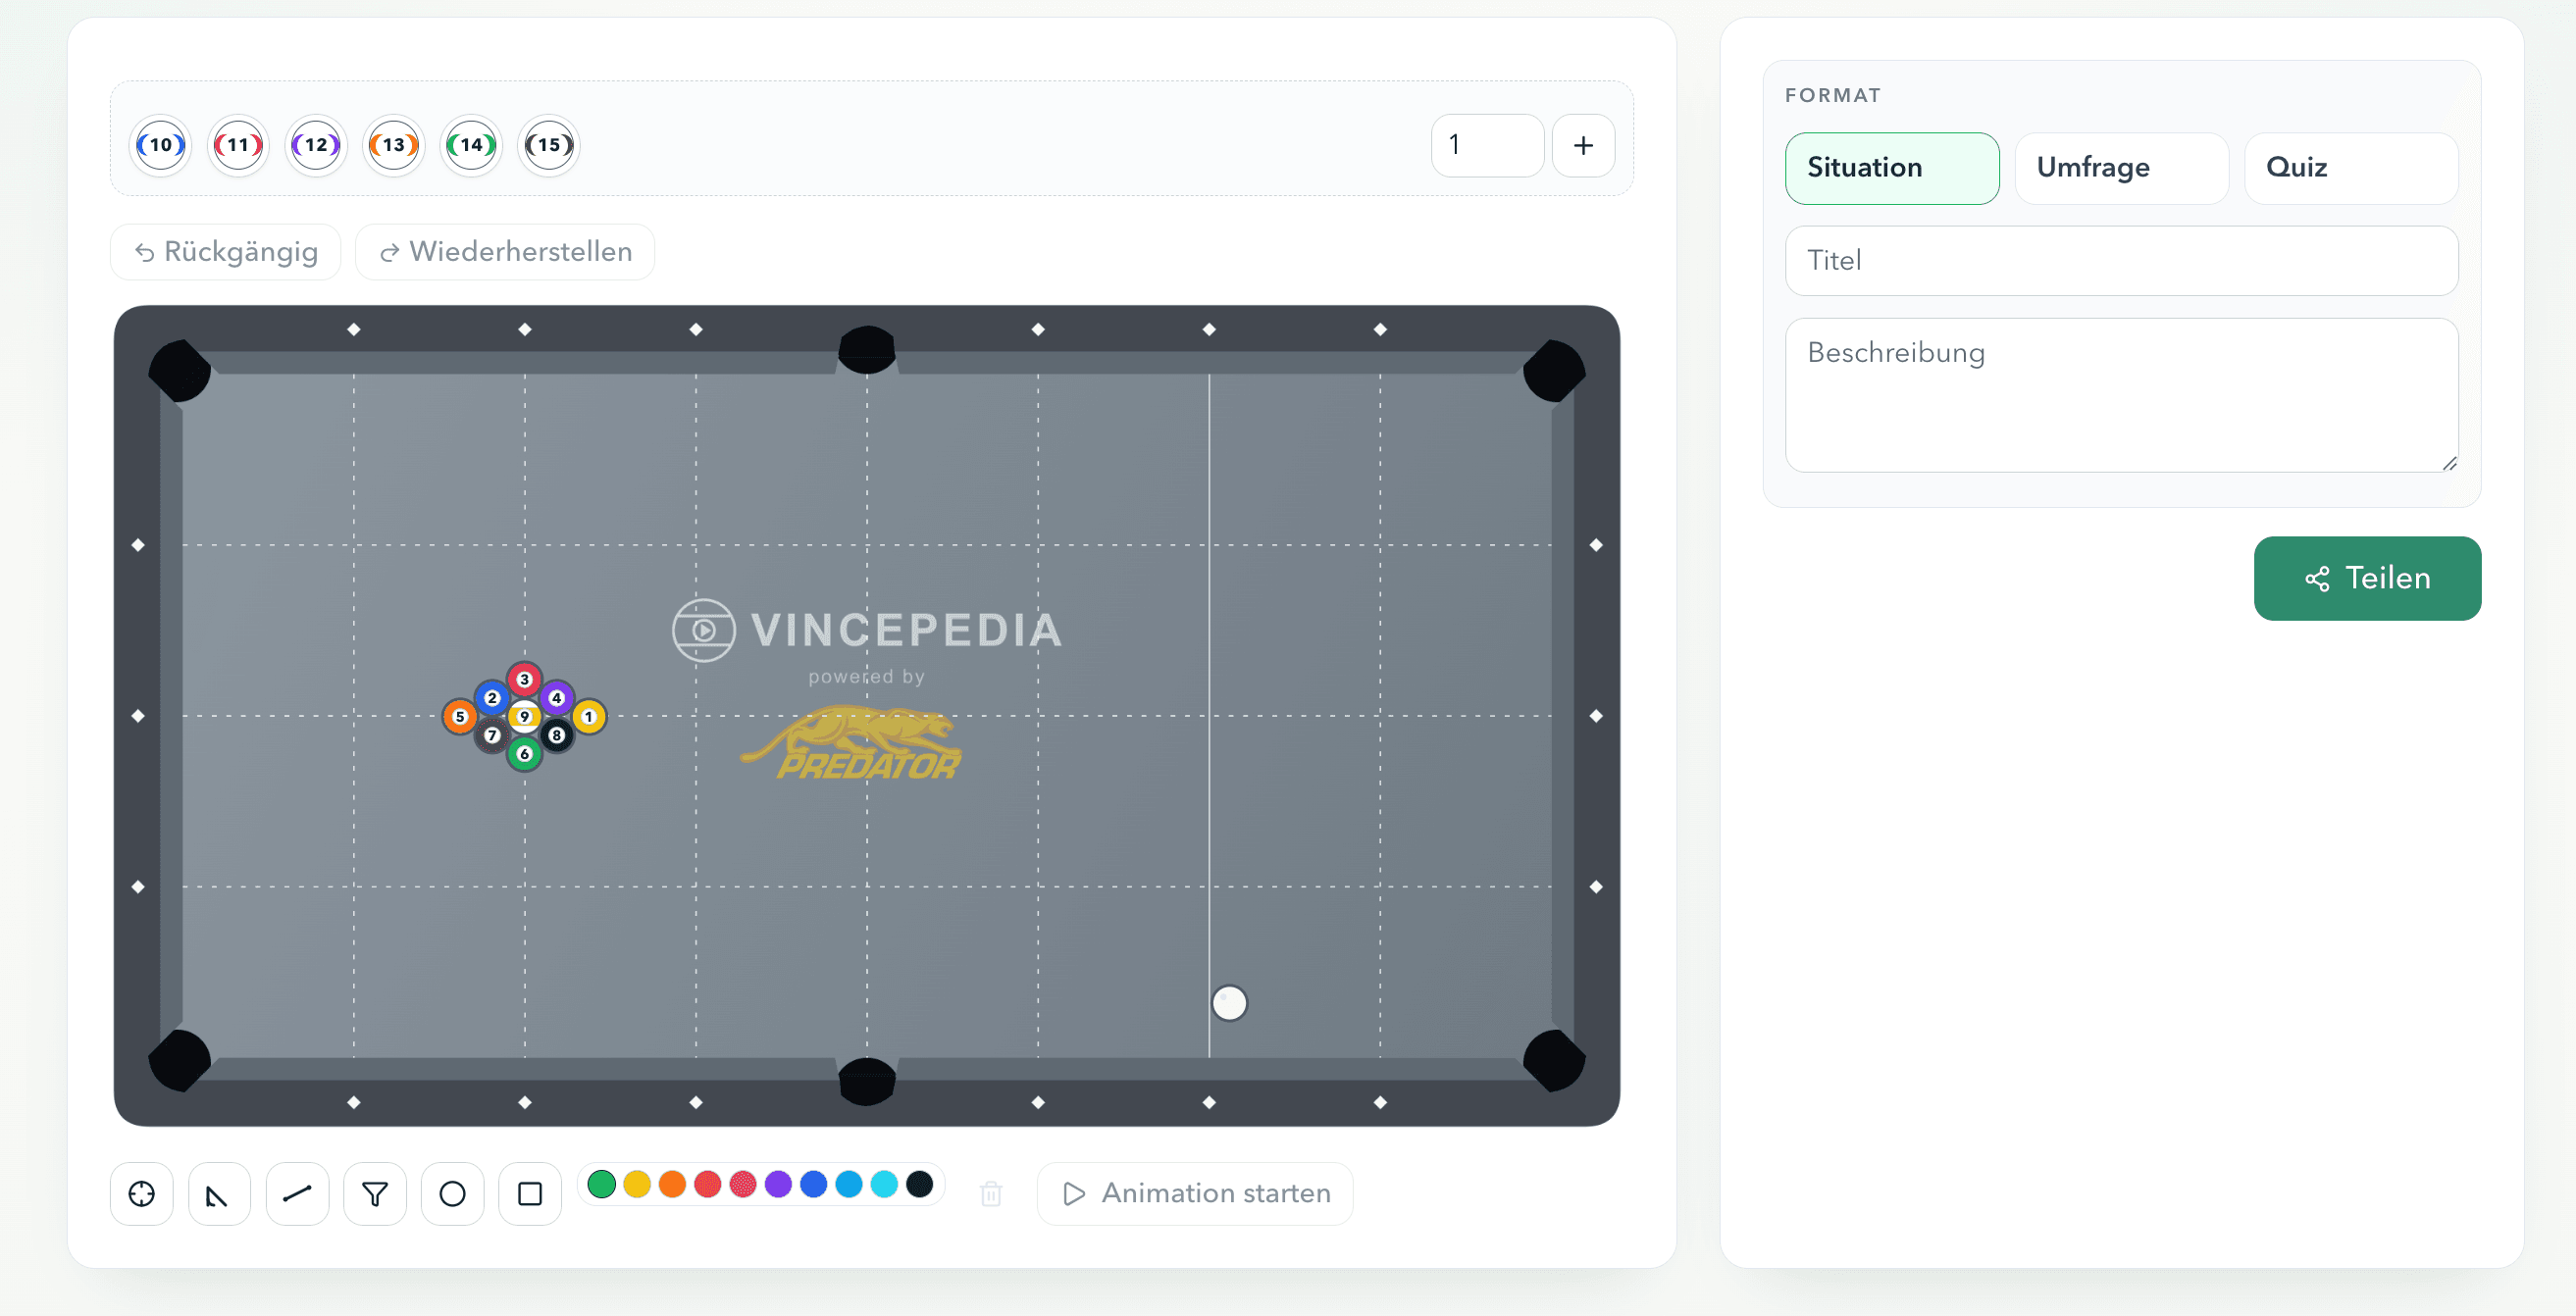The height and width of the screenshot is (1316, 2576).
Task: Choose the sky blue color swatch
Action: [849, 1185]
